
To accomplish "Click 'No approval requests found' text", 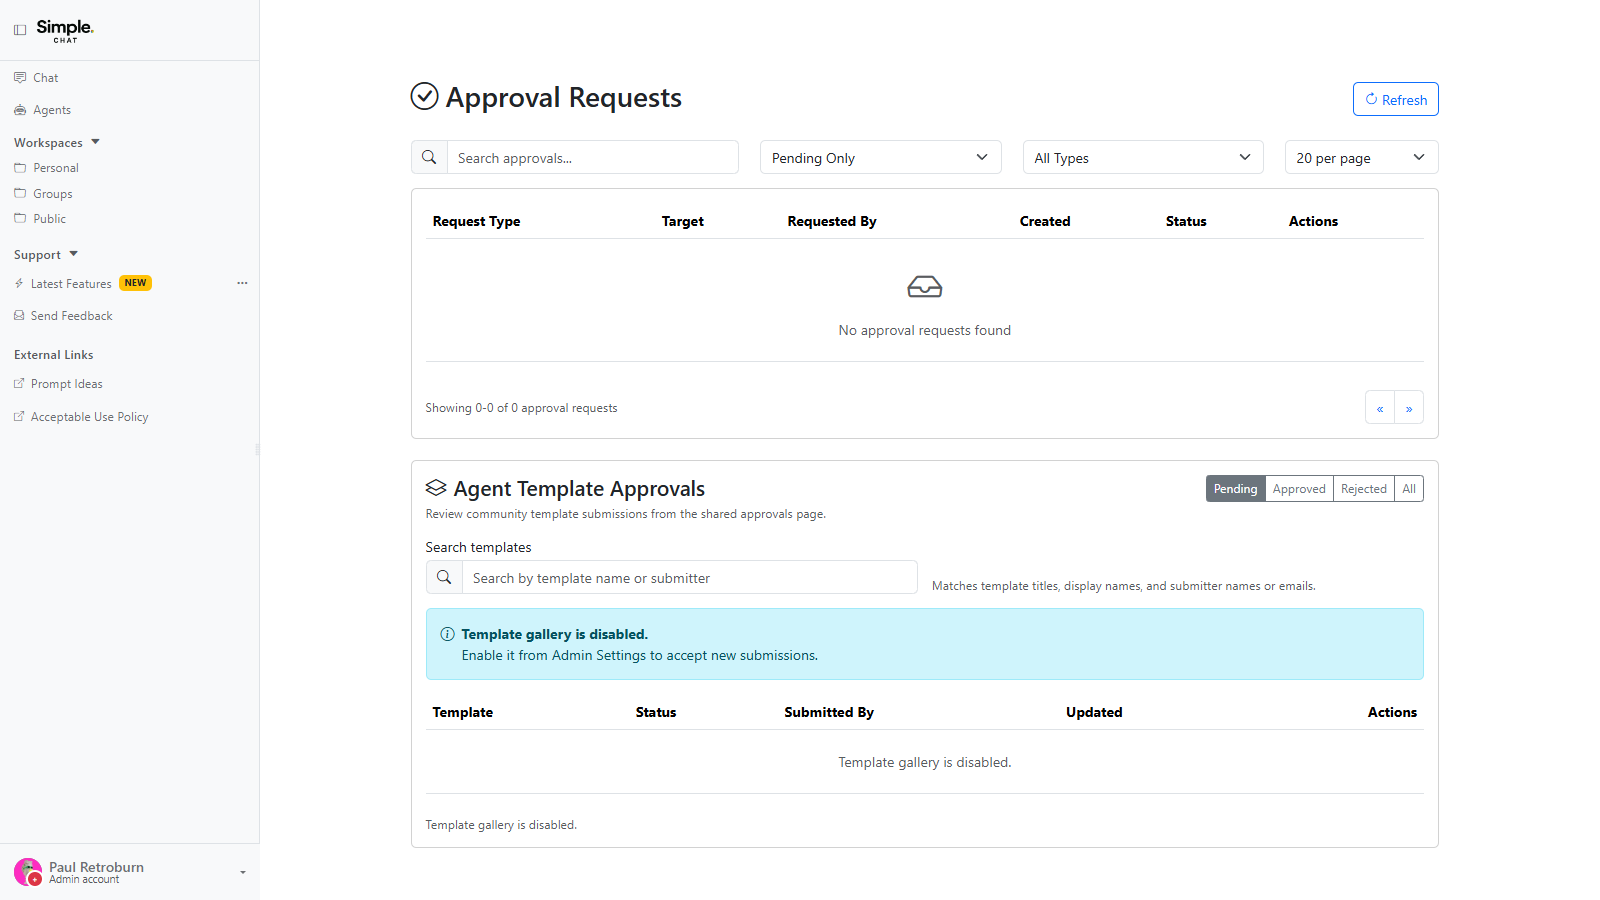I will [925, 330].
